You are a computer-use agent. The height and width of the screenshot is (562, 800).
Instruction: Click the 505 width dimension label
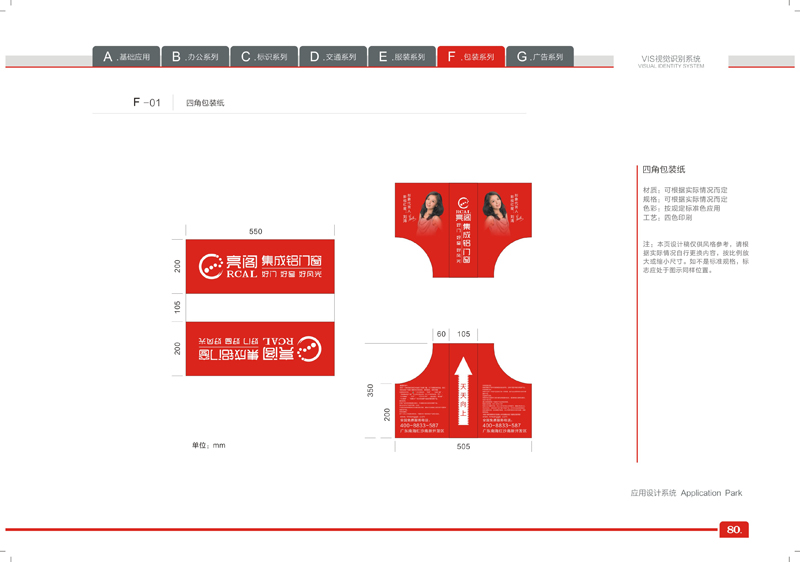[463, 446]
